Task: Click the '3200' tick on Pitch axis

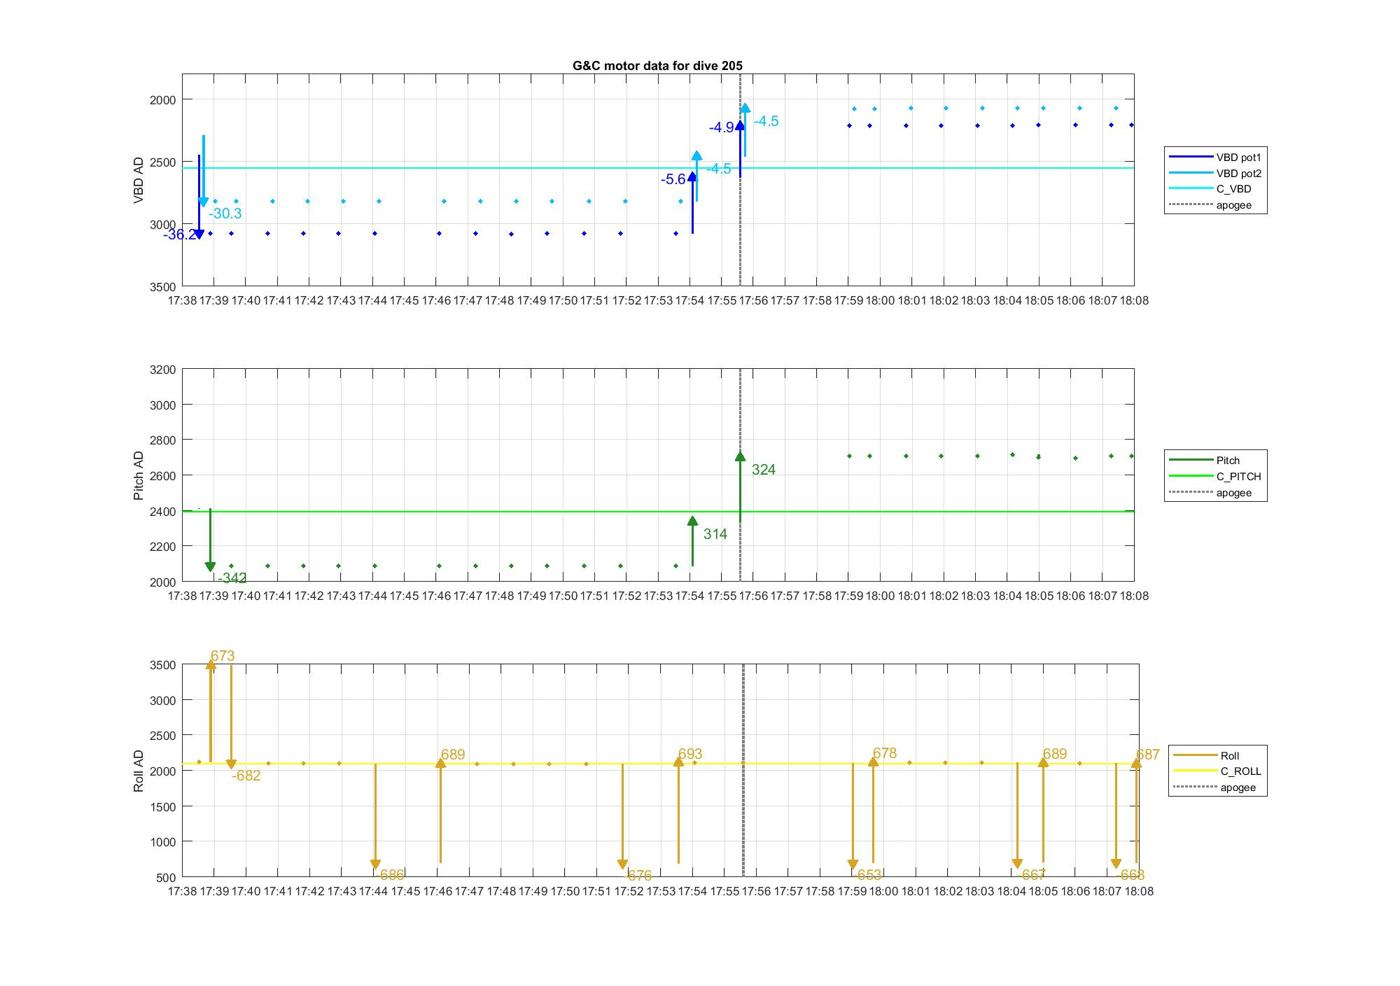Action: [x=162, y=370]
